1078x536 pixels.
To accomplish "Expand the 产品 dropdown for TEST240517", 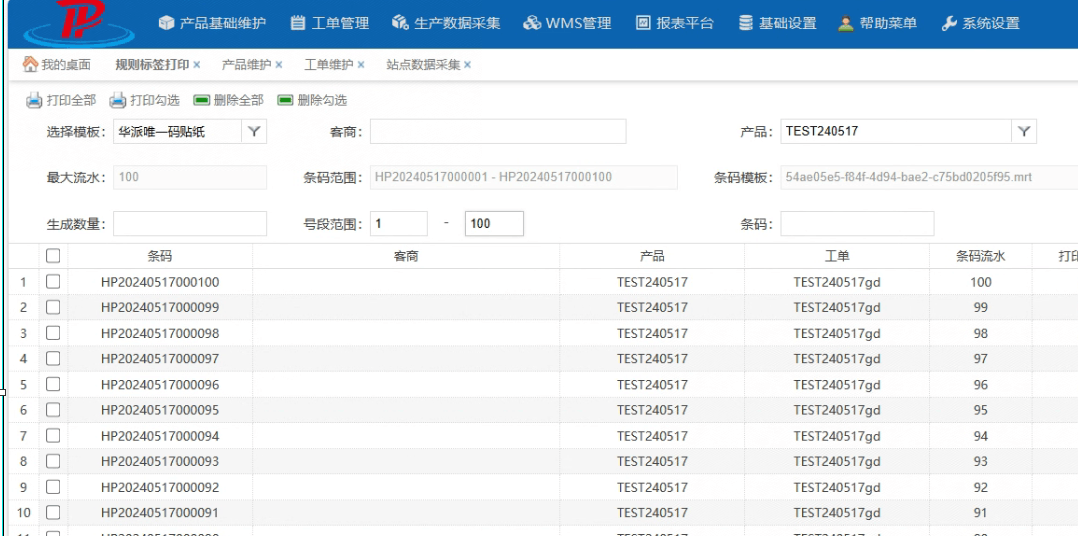I will tap(1024, 131).
